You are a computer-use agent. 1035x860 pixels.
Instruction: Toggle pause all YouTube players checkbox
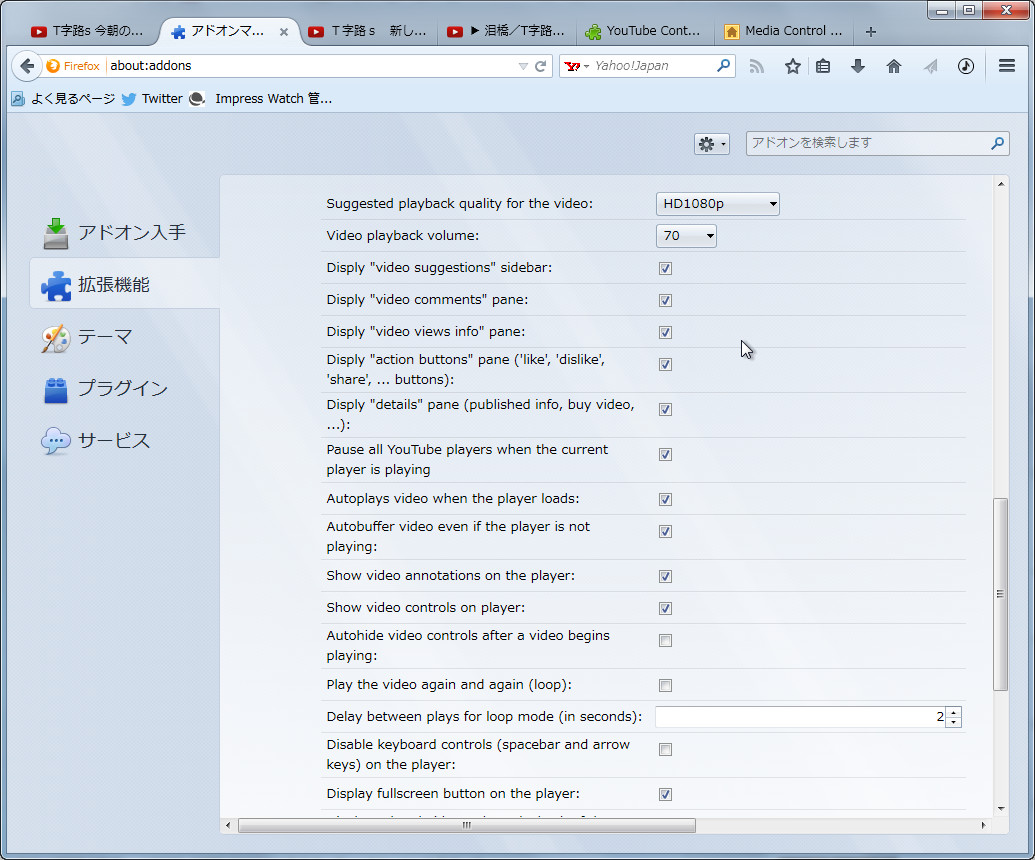[665, 454]
